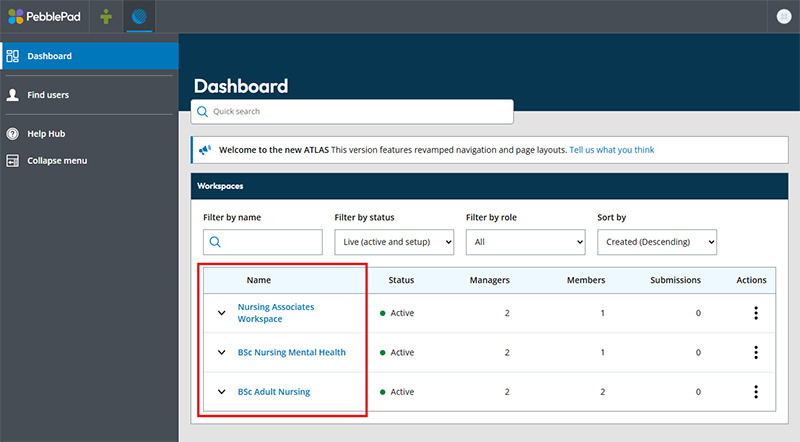Click the Find users person icon
The image size is (800, 442).
13,95
